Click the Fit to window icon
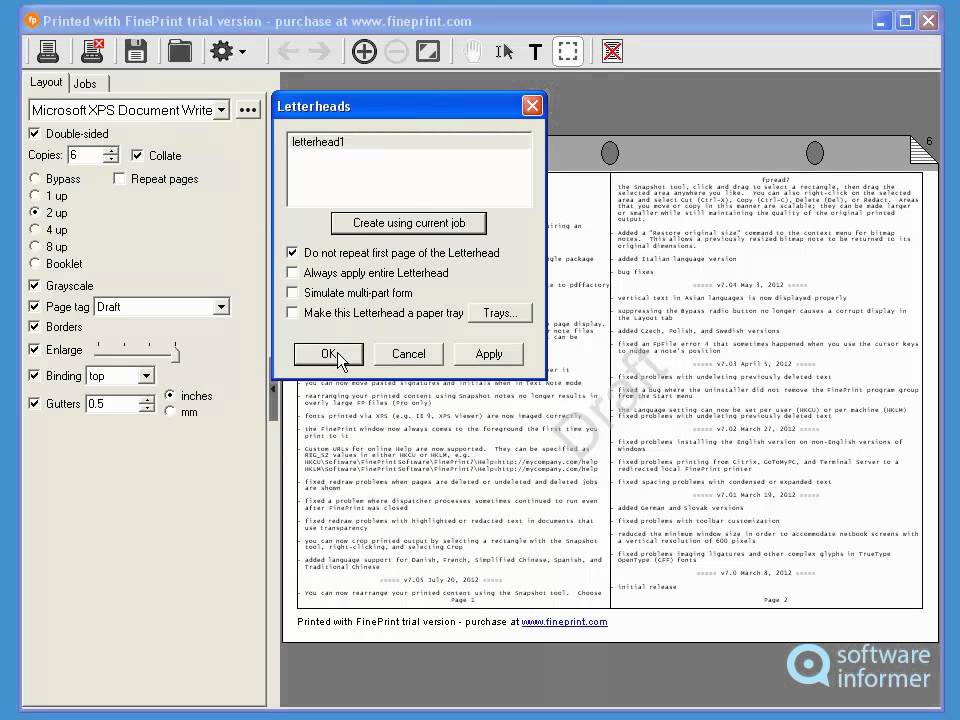 (x=428, y=51)
